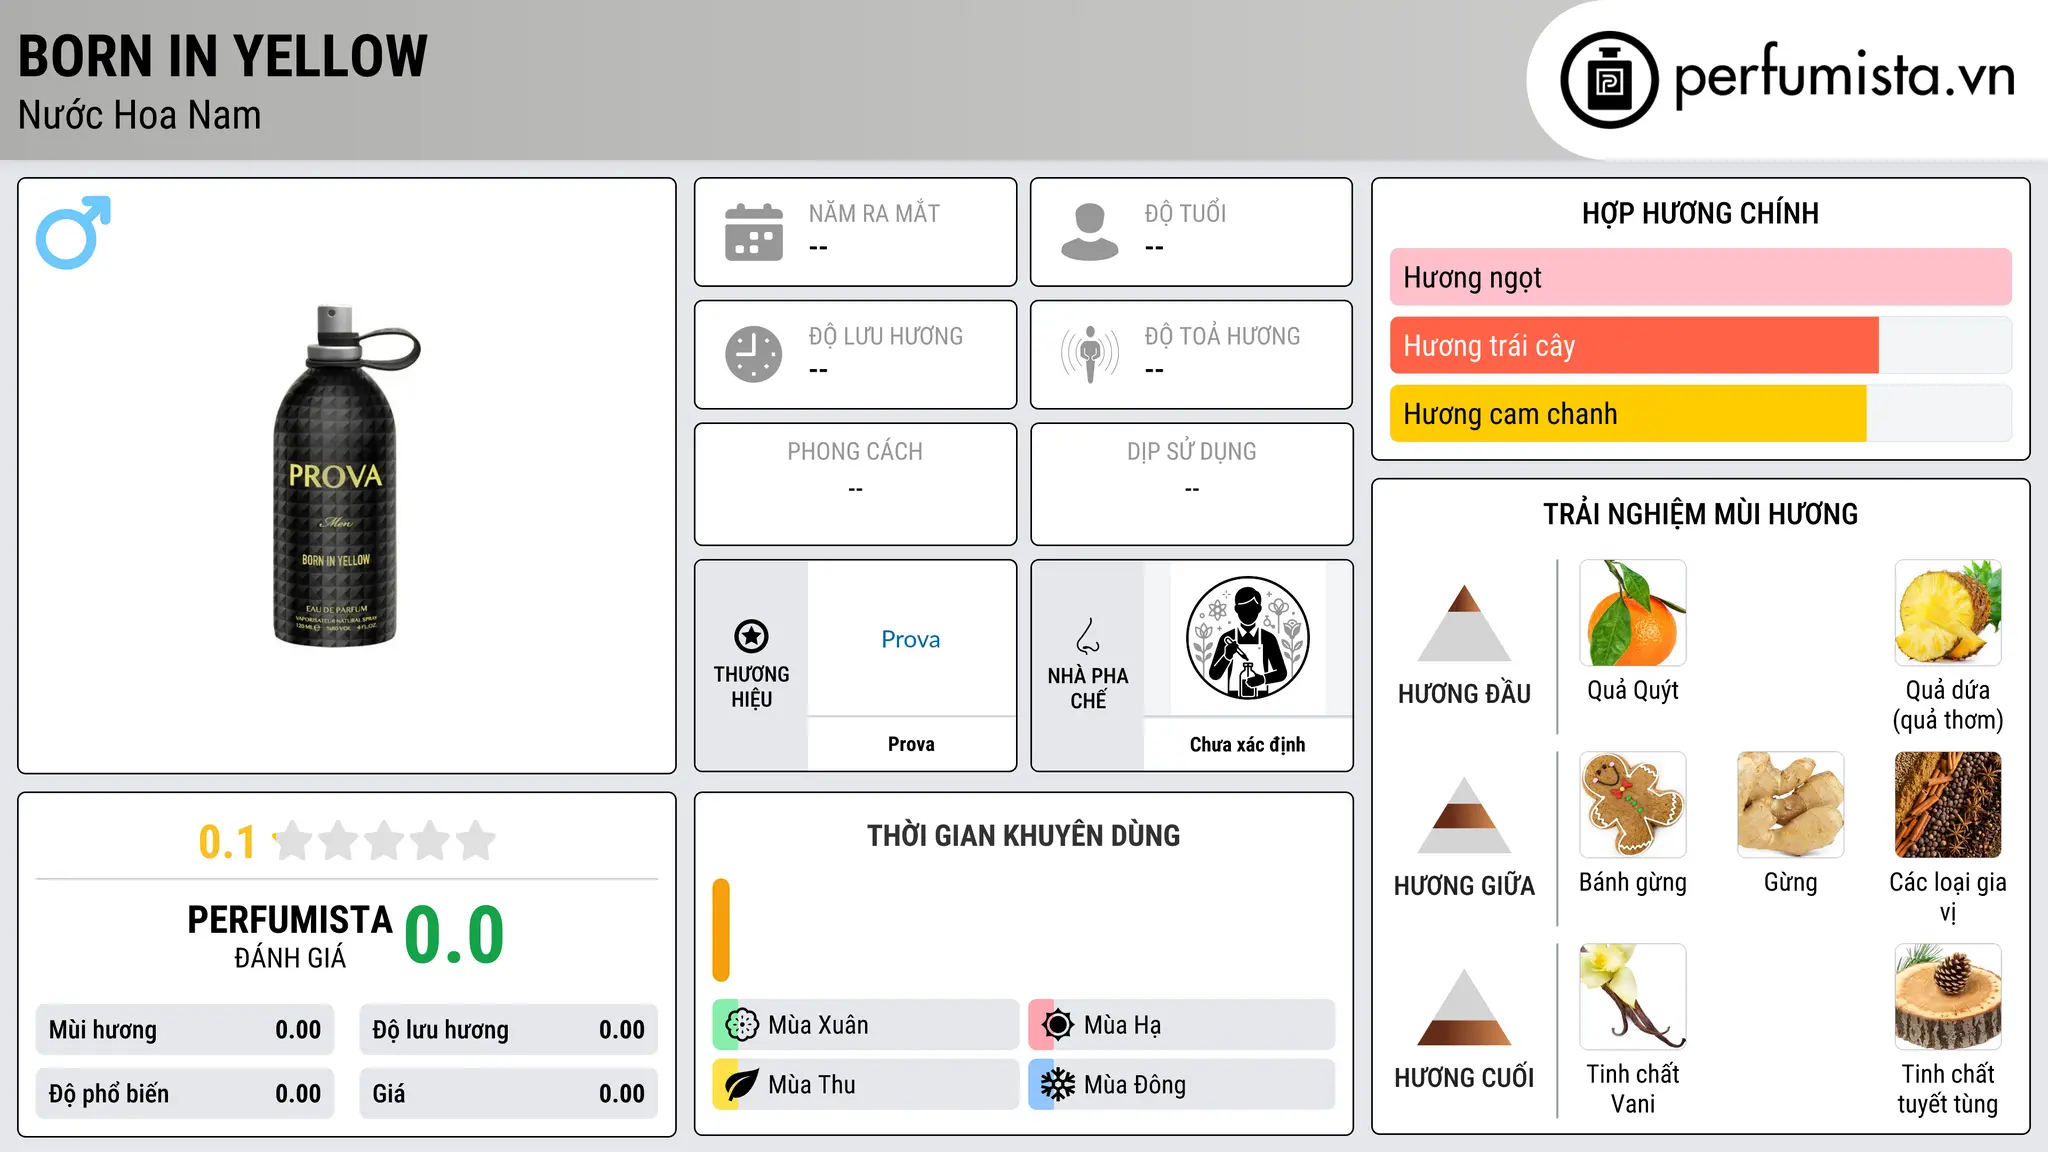Click the HỢP HƯƠNG CHÍNH heading
The image size is (2048, 1152).
(x=1701, y=213)
